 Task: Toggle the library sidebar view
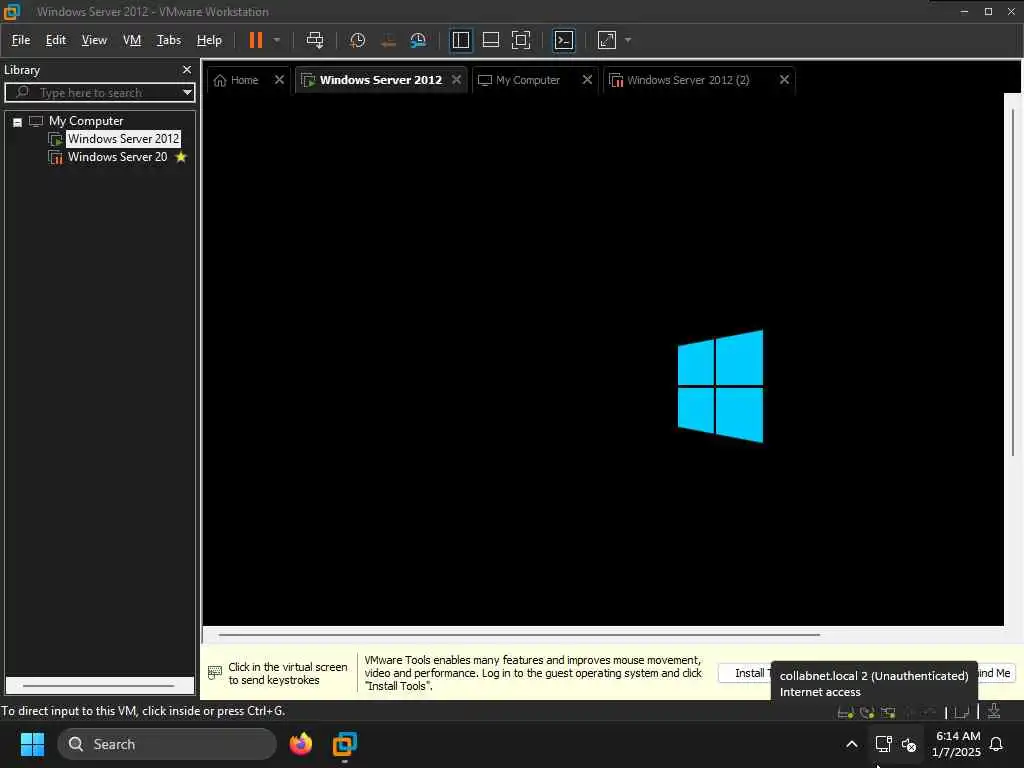tap(460, 40)
